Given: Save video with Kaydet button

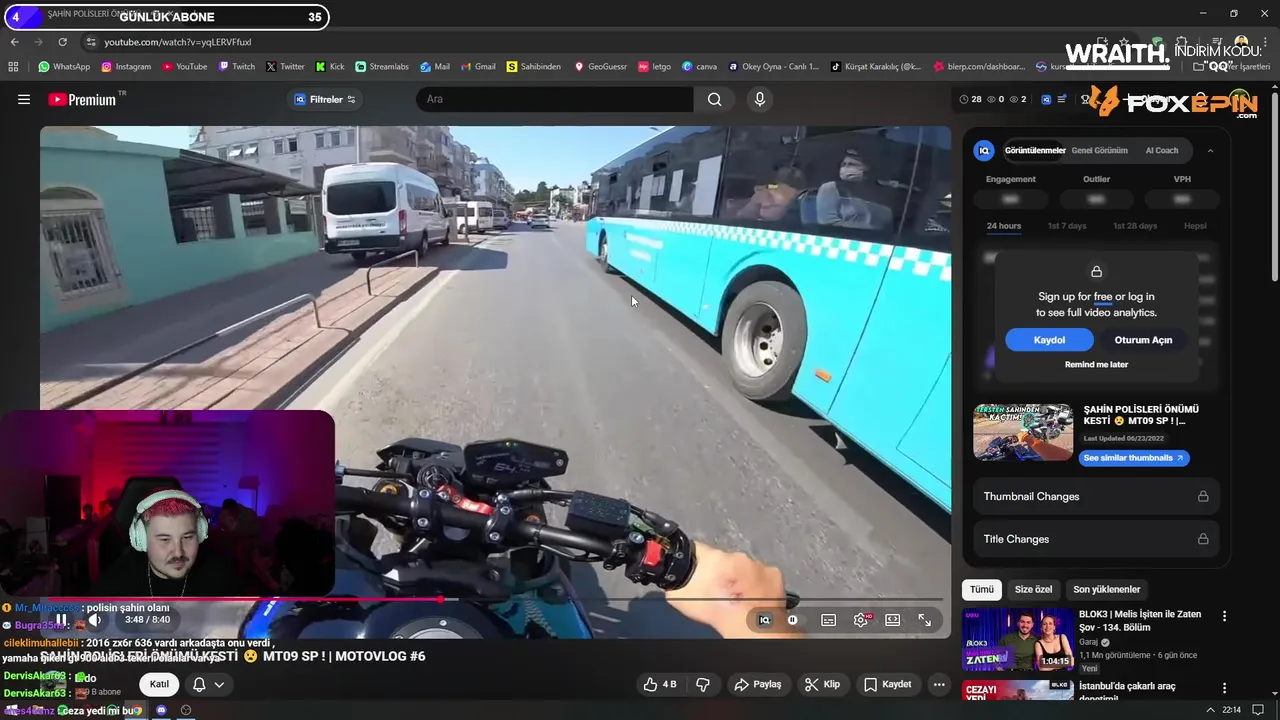Looking at the screenshot, I should pyautogui.click(x=888, y=684).
